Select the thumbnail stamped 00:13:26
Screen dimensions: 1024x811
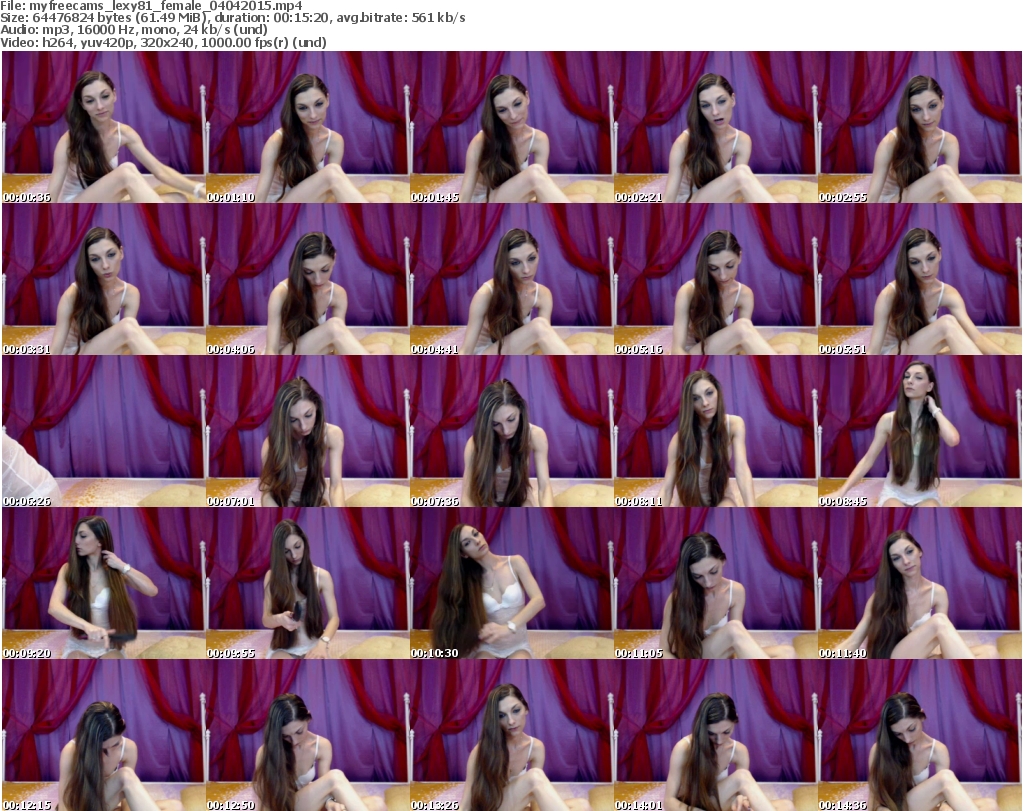[x=511, y=735]
